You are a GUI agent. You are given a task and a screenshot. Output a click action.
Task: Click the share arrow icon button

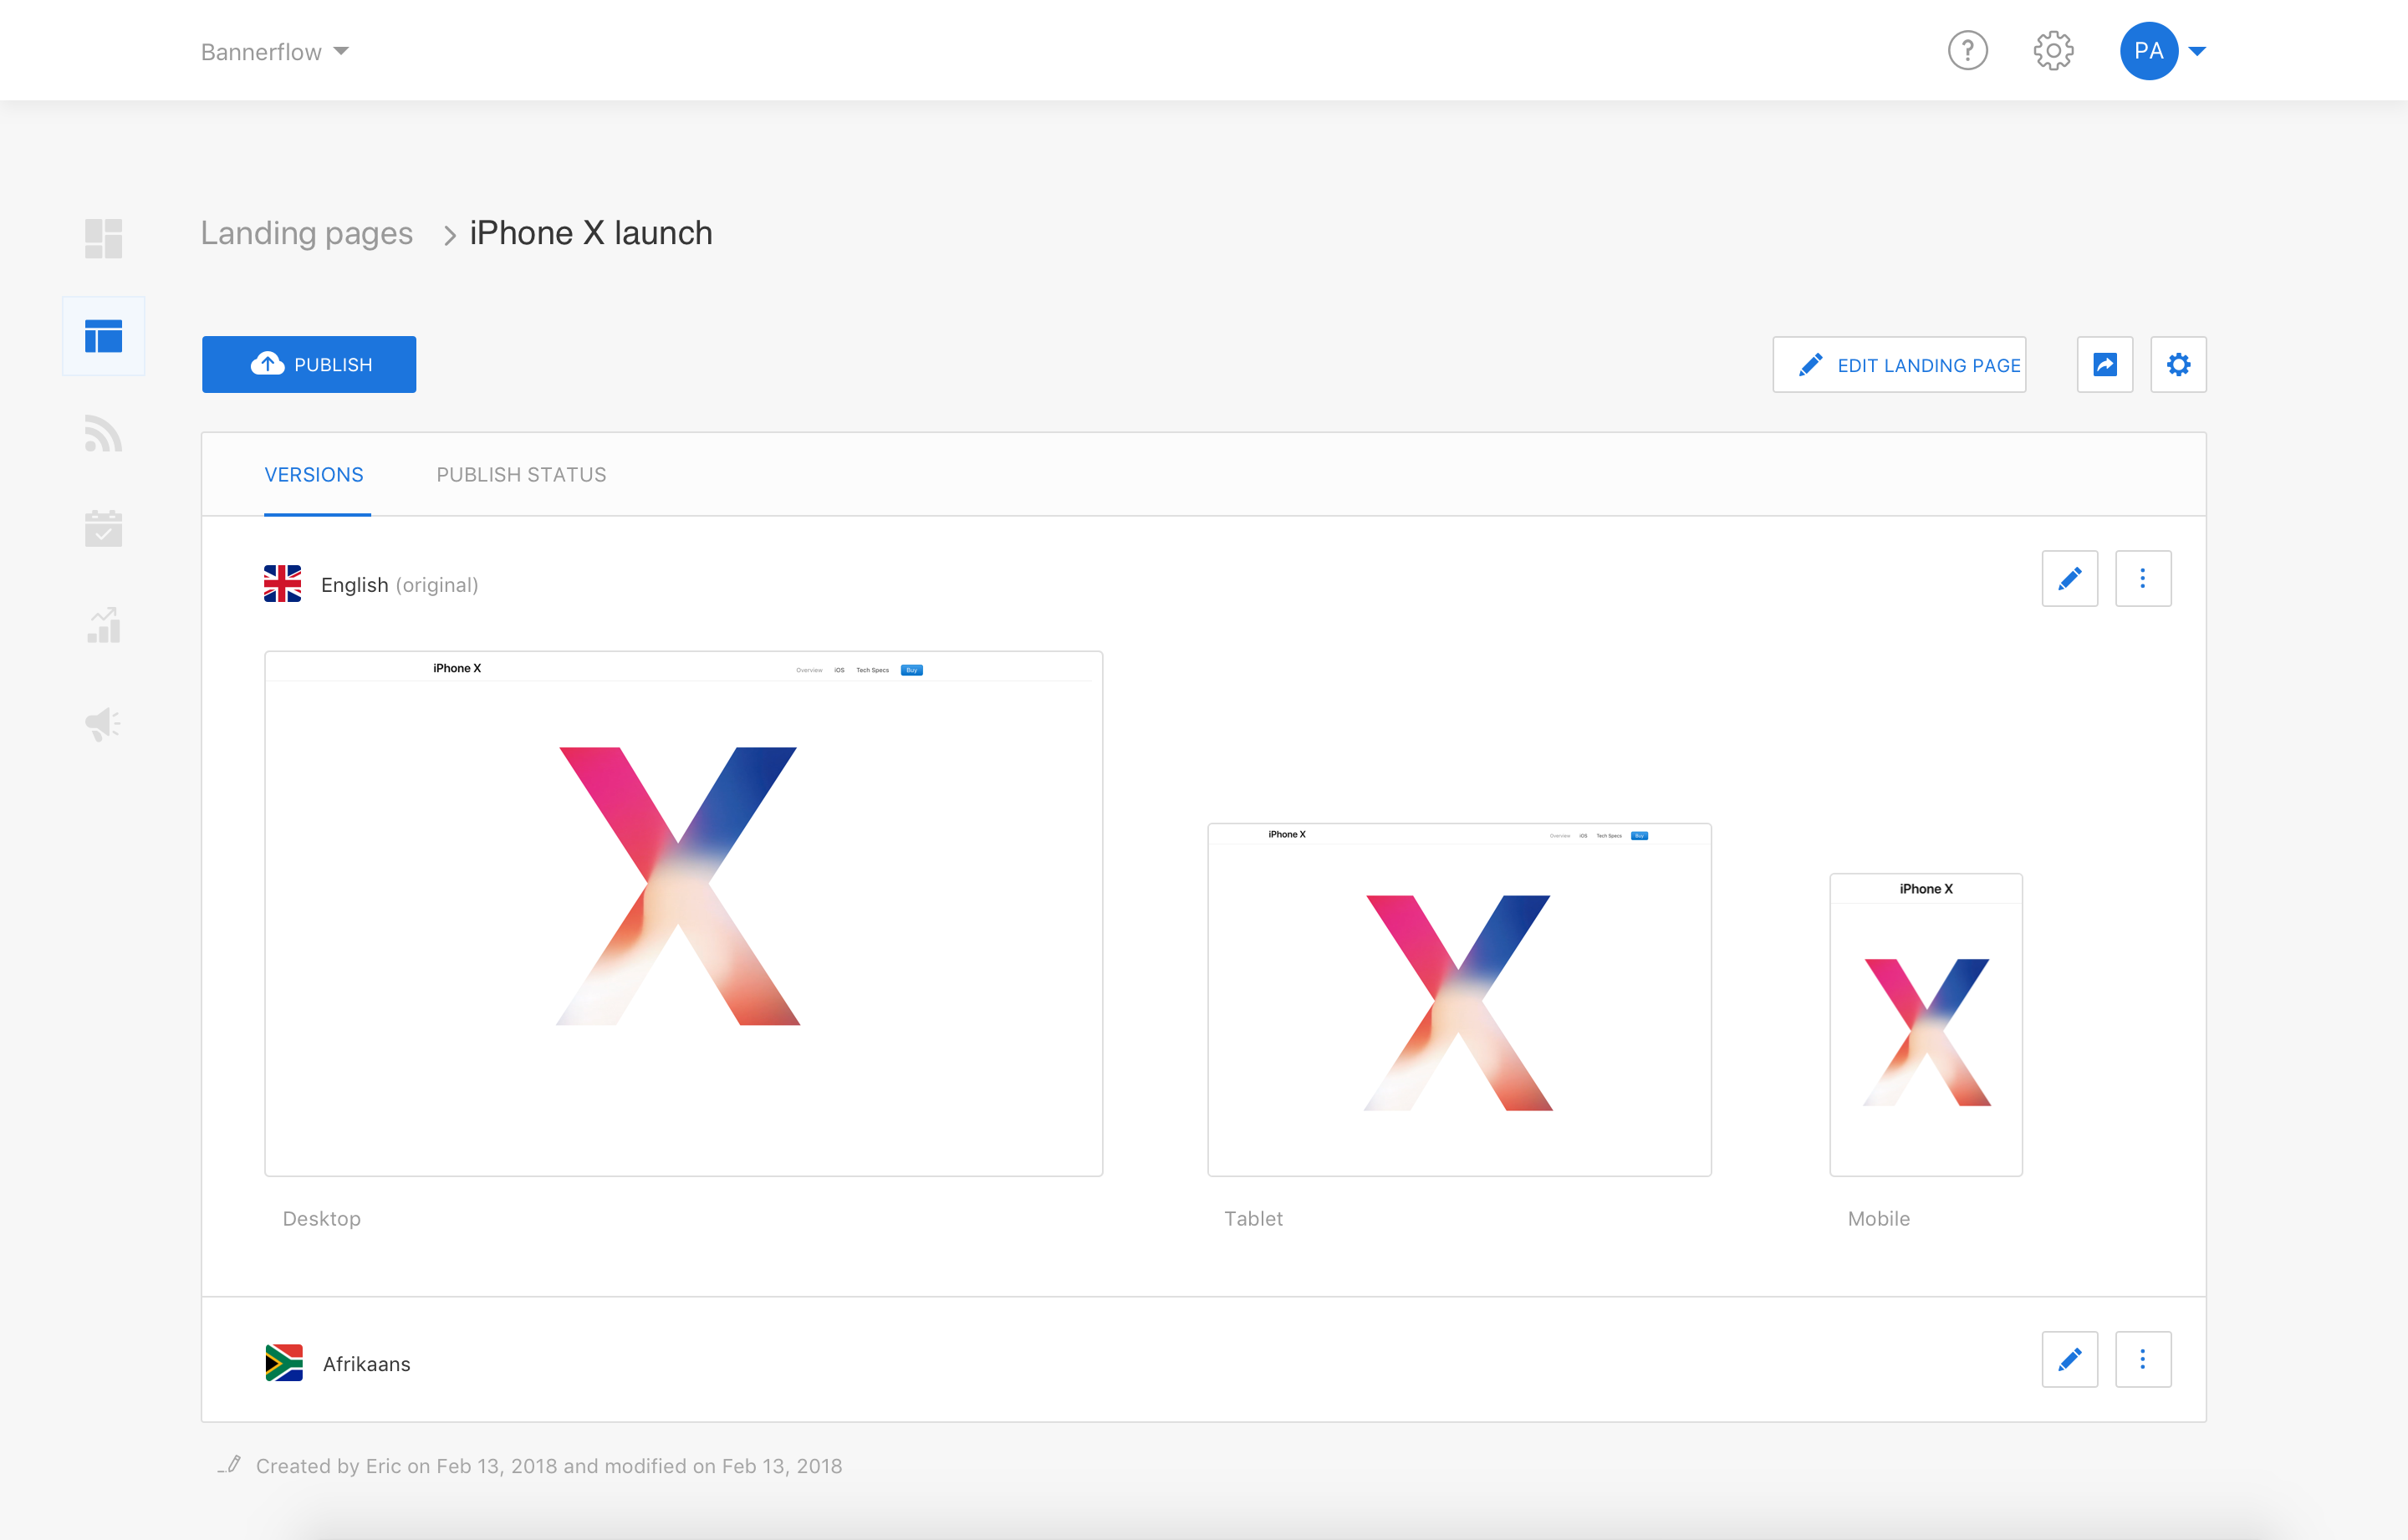[x=2104, y=365]
